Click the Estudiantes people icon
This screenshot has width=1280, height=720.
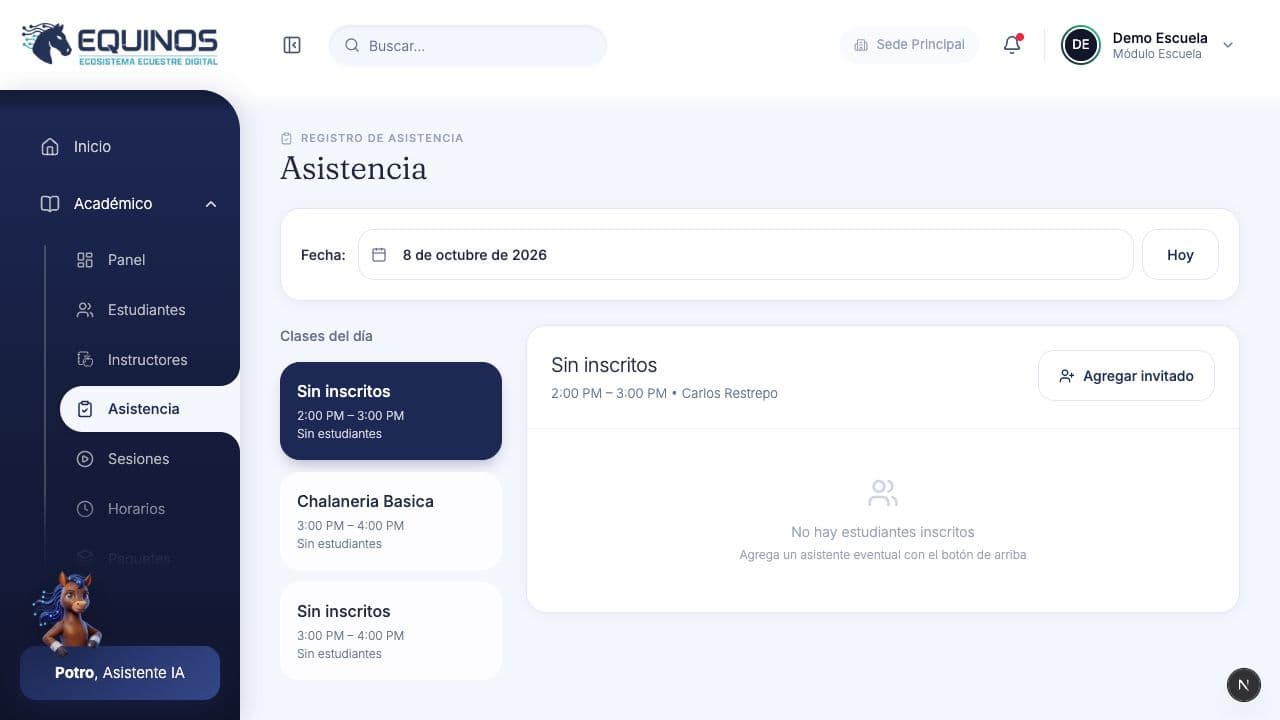[85, 310]
